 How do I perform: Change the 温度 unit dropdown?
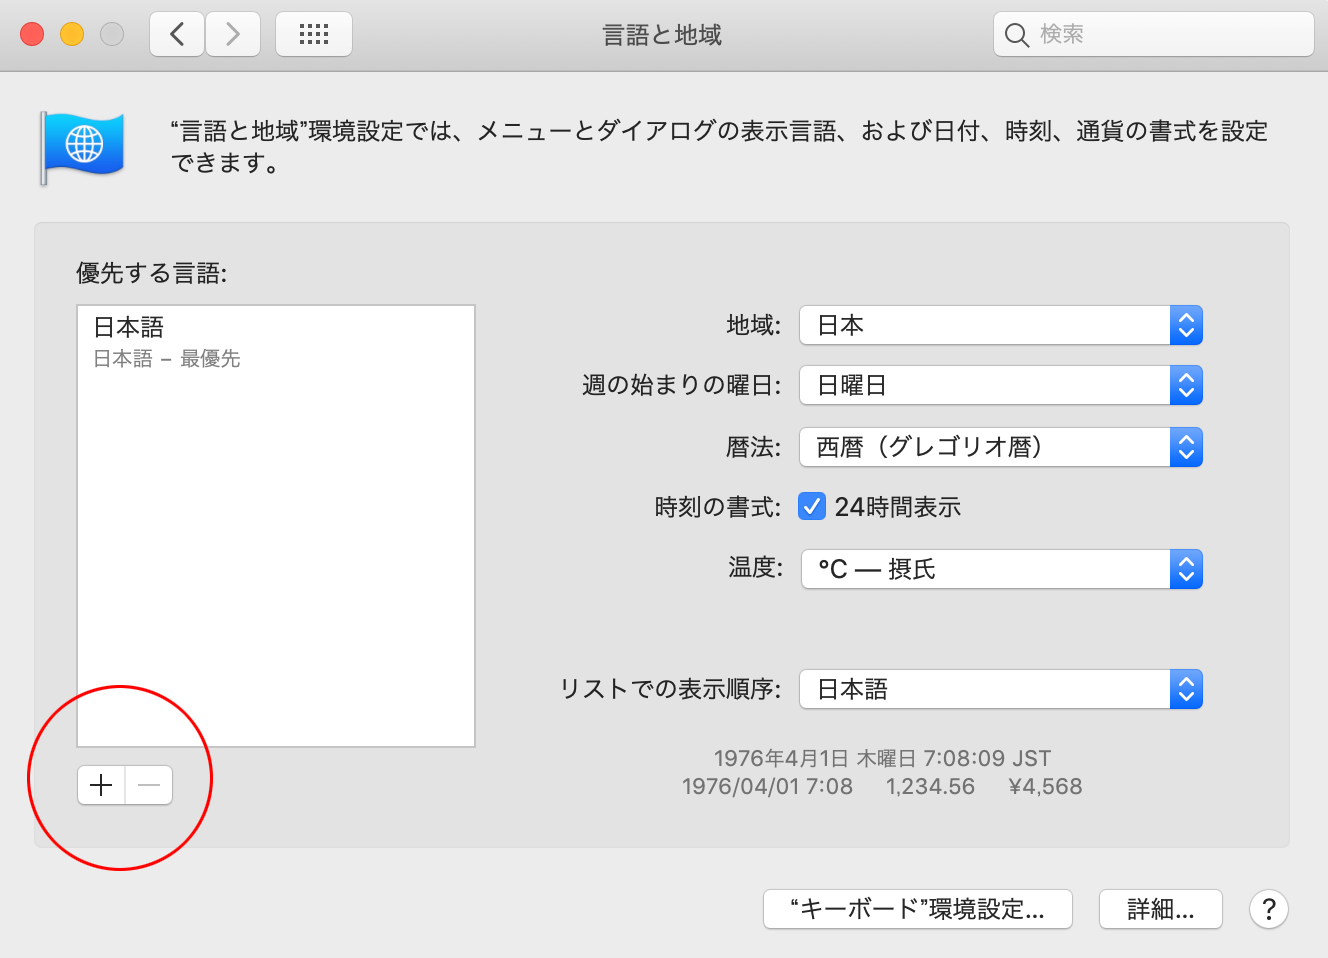point(1000,569)
